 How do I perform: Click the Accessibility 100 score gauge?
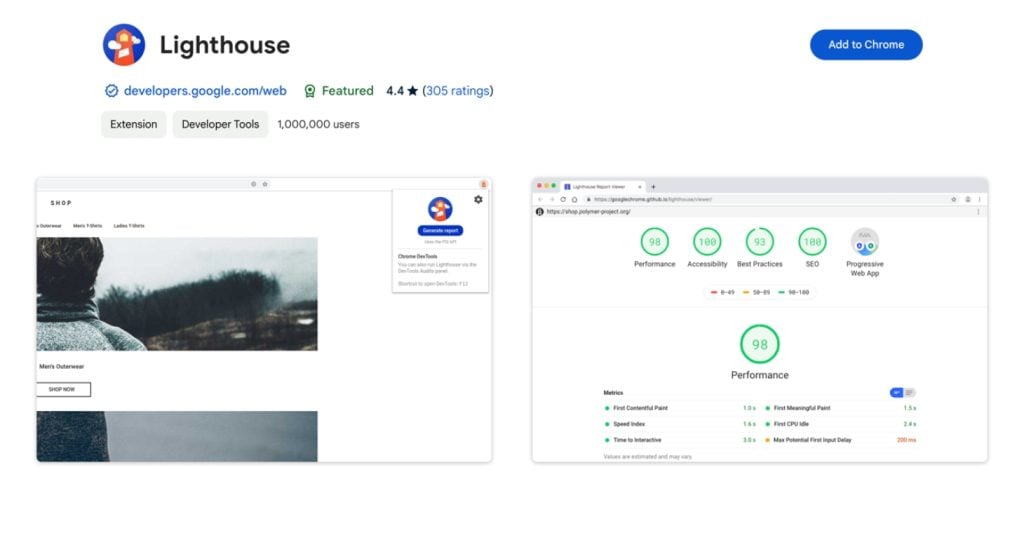click(707, 242)
